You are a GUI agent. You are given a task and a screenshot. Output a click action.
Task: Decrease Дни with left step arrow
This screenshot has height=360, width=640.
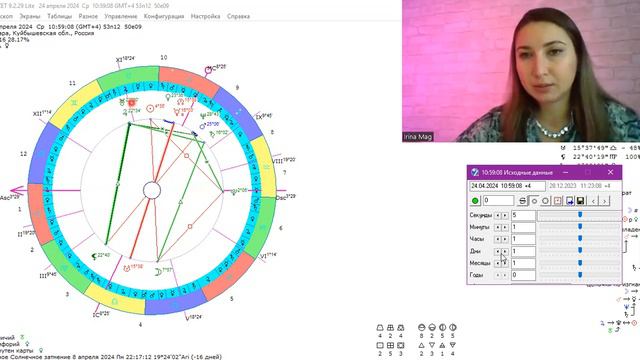click(x=498, y=251)
